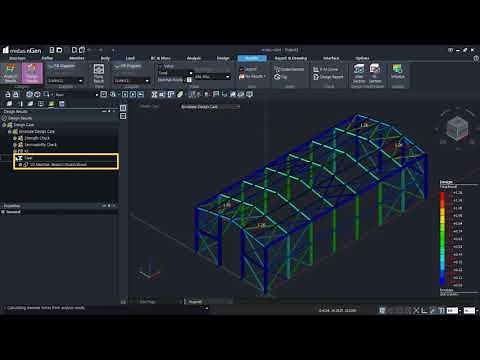Expand the General section in Properties

click(x=3, y=212)
